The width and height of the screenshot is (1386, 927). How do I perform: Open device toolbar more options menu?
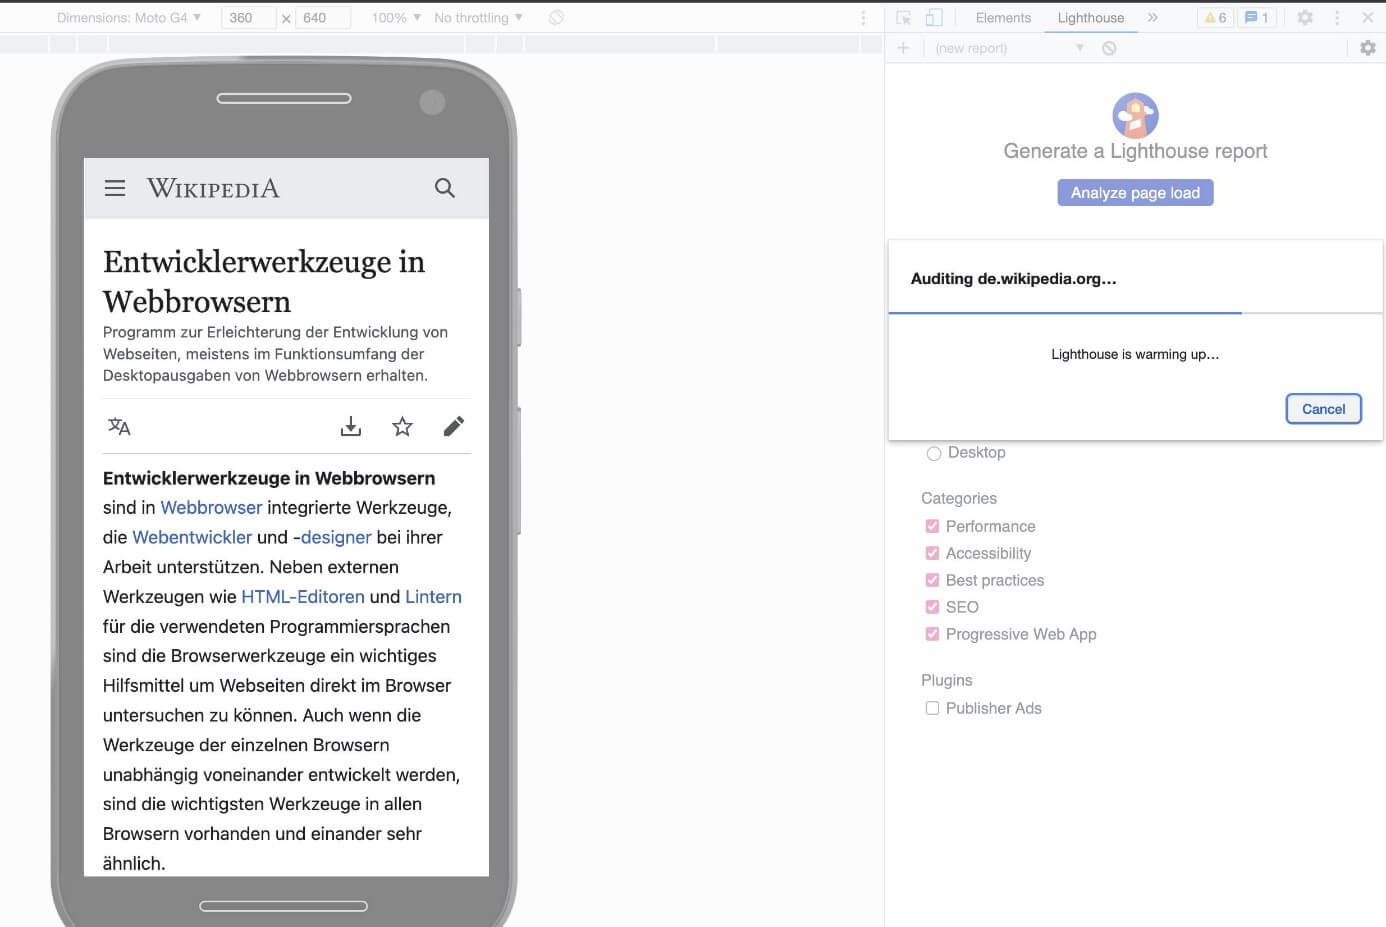[x=863, y=18]
